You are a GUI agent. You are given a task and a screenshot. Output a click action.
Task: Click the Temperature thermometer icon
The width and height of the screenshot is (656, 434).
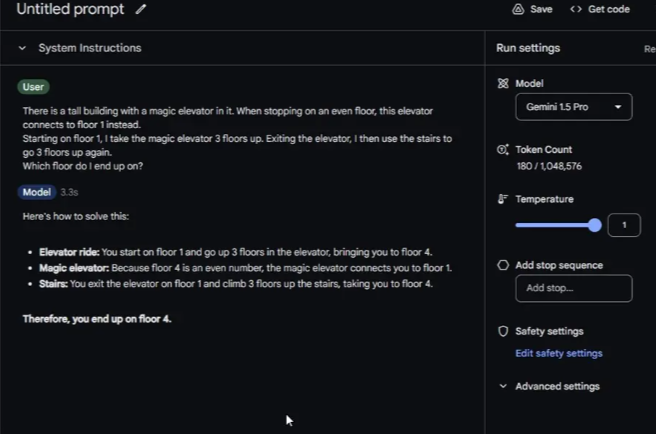(x=503, y=199)
